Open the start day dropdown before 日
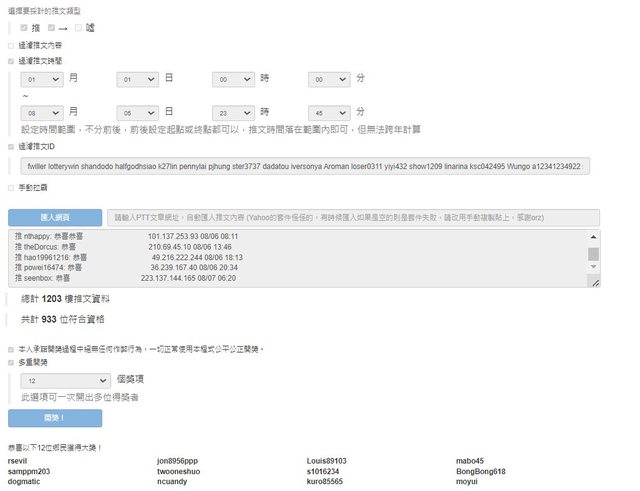This screenshot has height=491, width=640. point(138,78)
